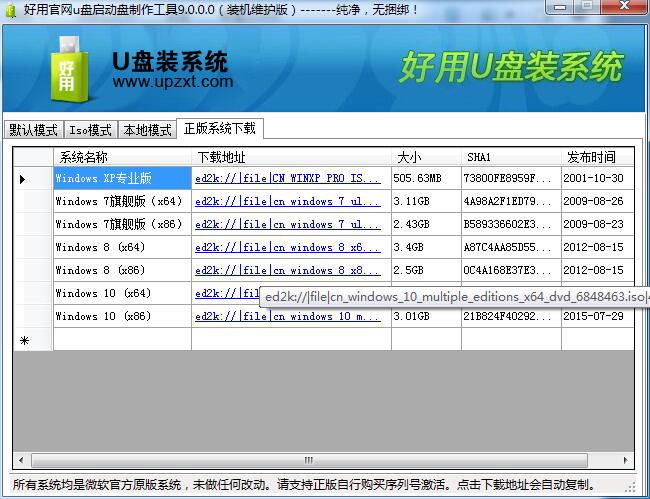This screenshot has height=499, width=650.
Task: Click the 2009-08-23 release date cell
Action: 598,224
